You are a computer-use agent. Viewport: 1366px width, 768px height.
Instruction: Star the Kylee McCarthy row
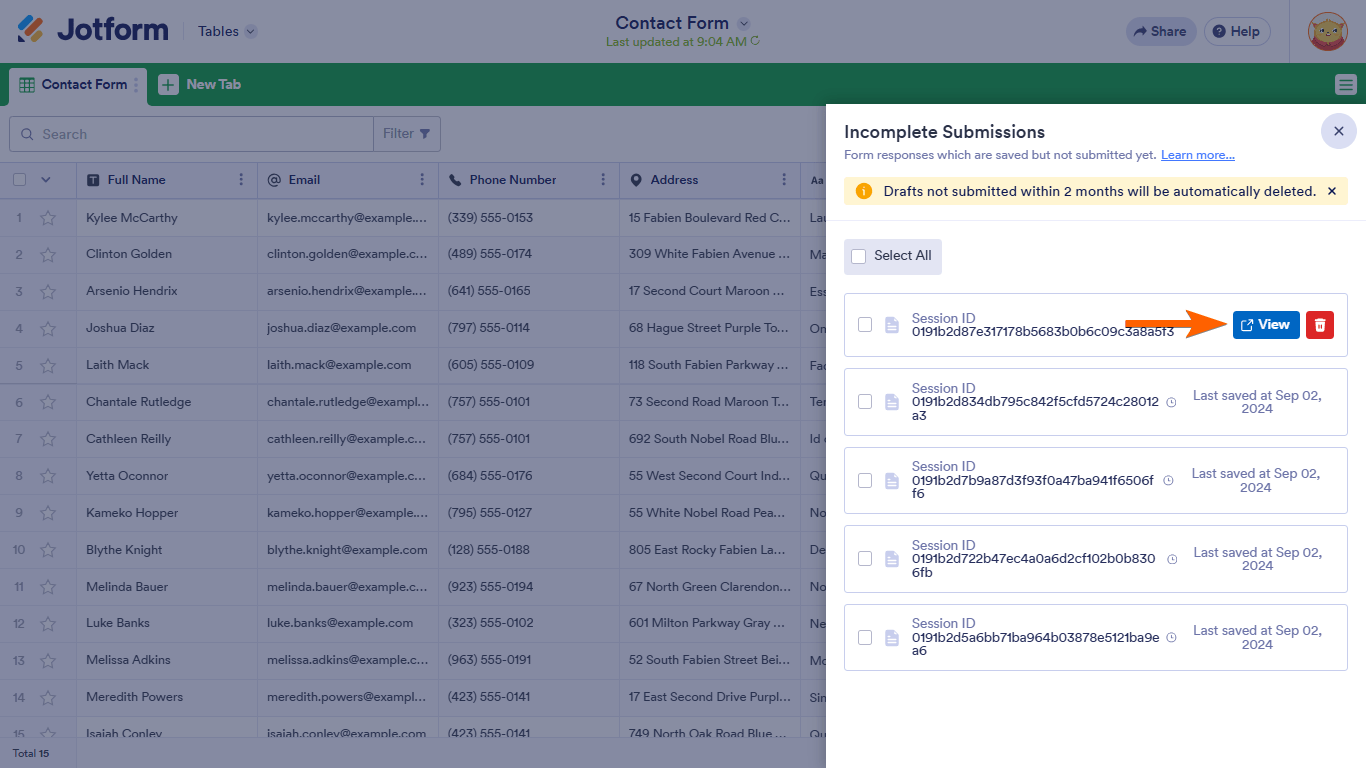(x=47, y=218)
